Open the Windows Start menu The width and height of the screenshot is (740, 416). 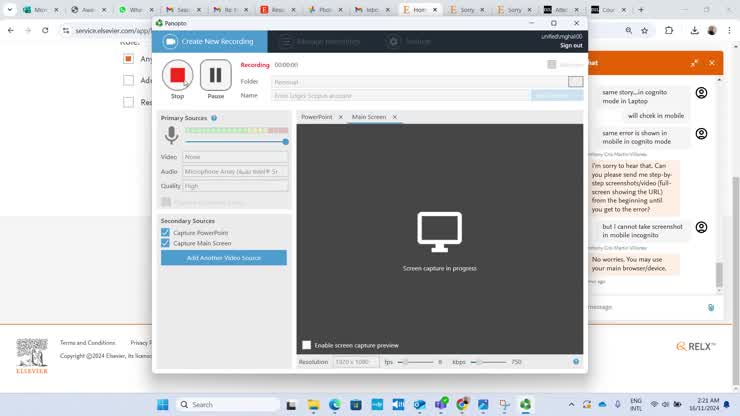click(x=163, y=405)
